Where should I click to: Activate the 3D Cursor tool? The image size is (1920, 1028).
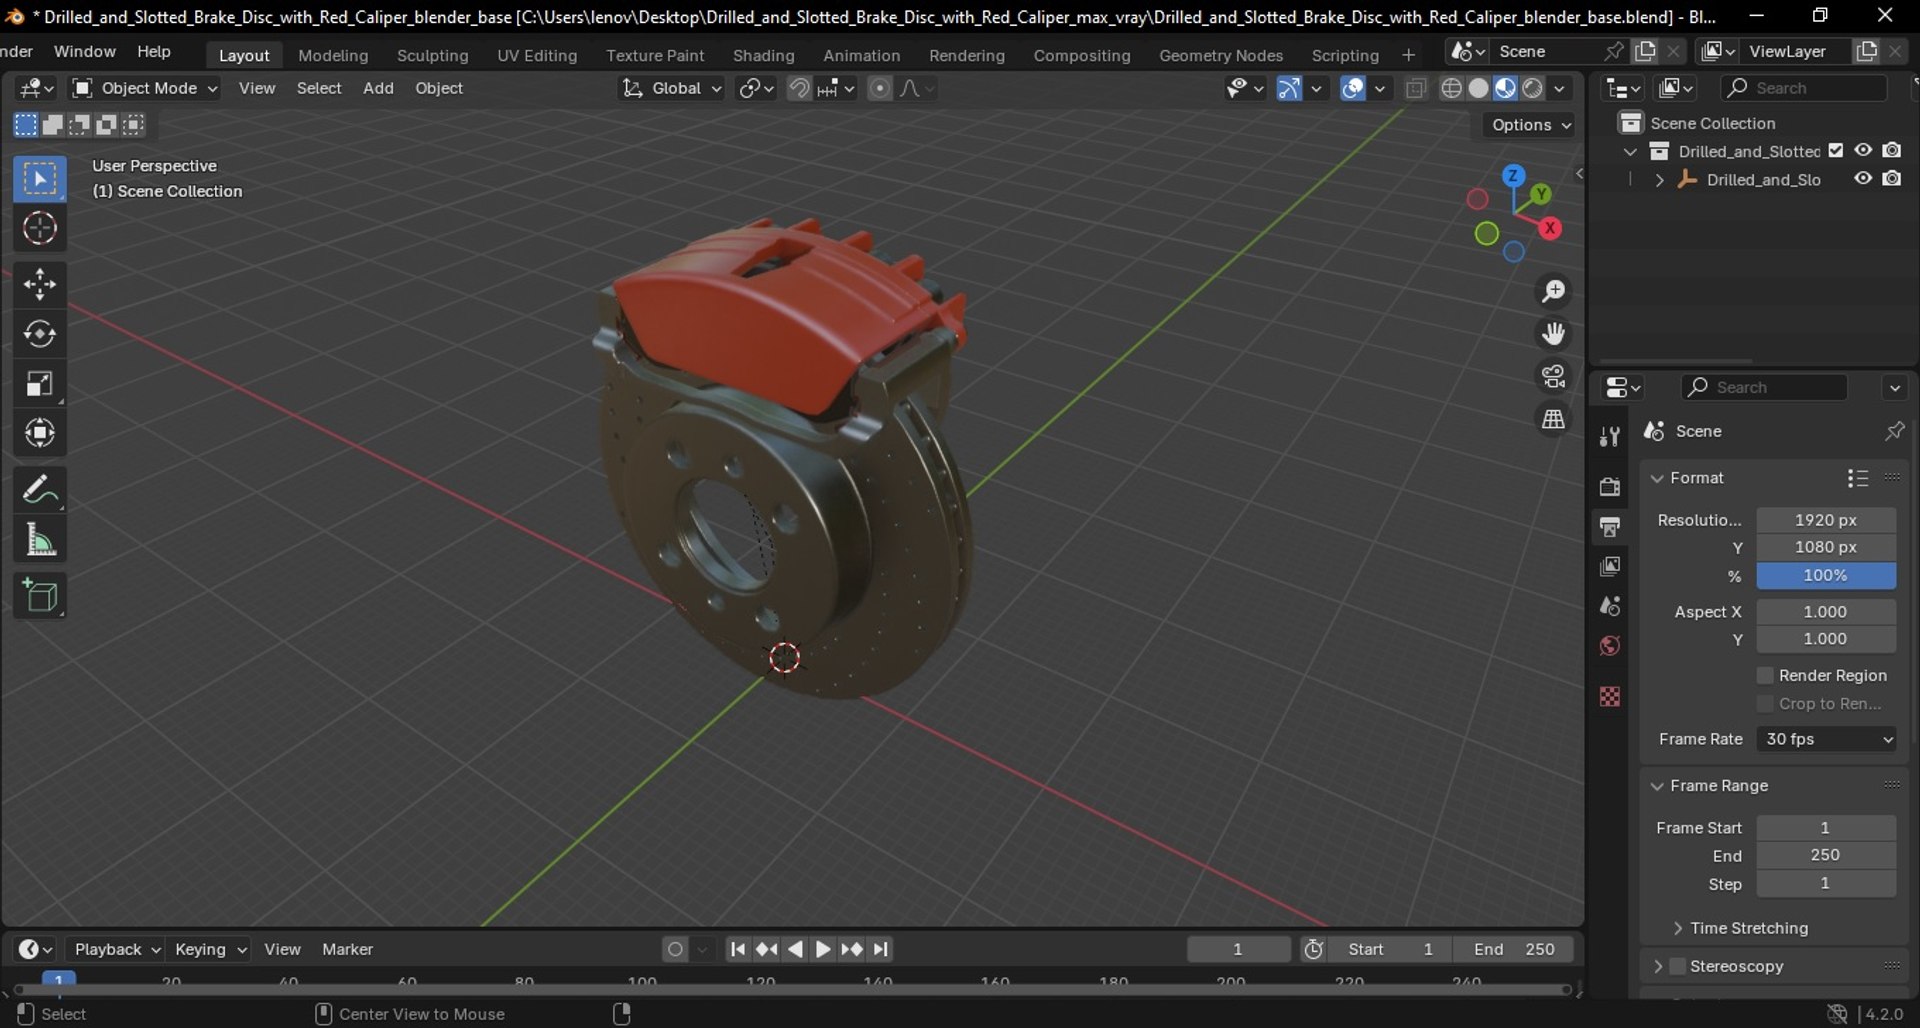(x=40, y=229)
